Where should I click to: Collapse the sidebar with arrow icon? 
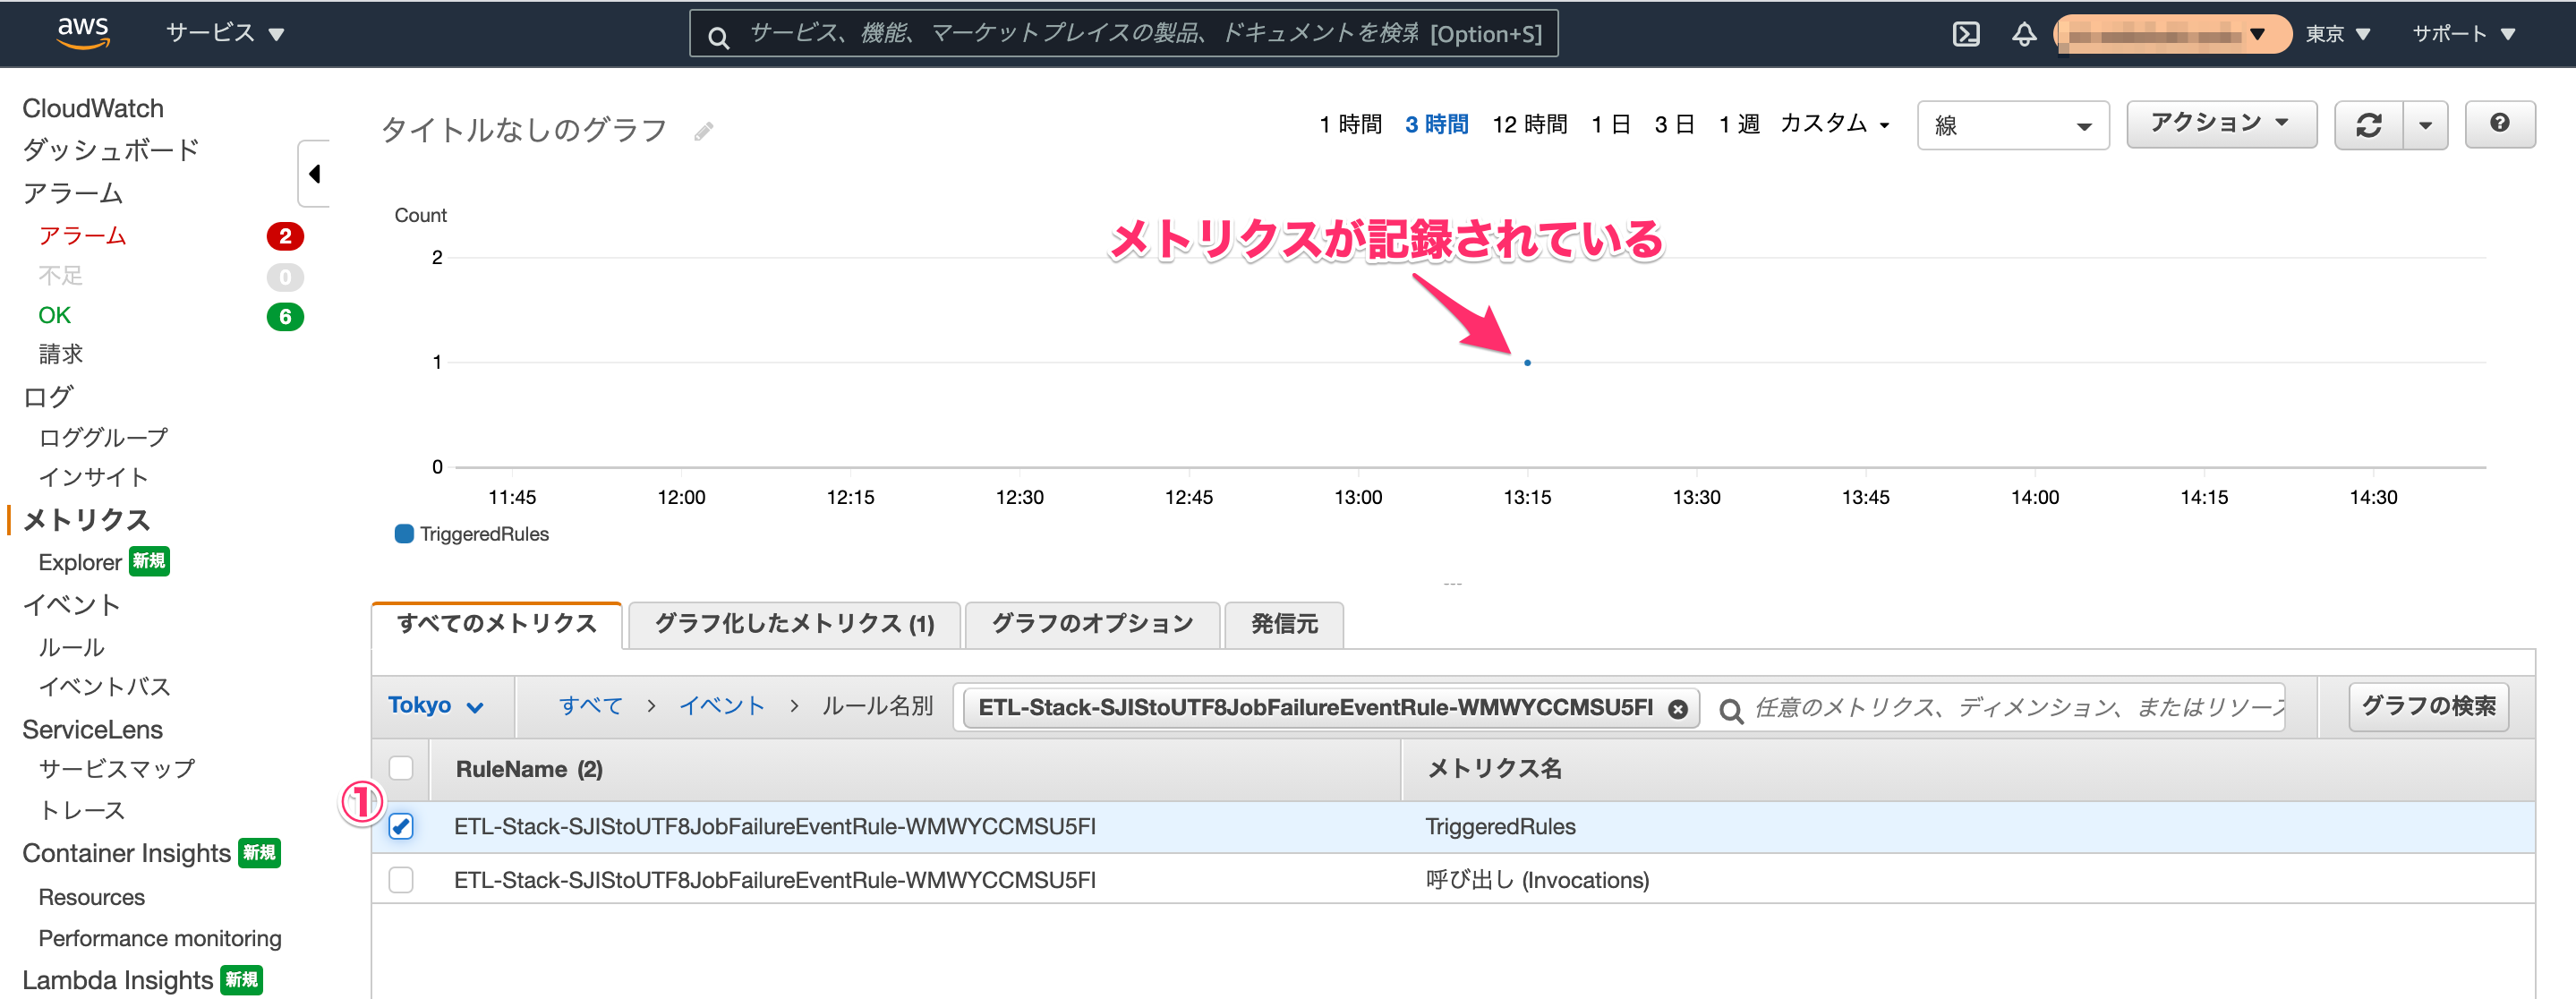click(x=314, y=174)
